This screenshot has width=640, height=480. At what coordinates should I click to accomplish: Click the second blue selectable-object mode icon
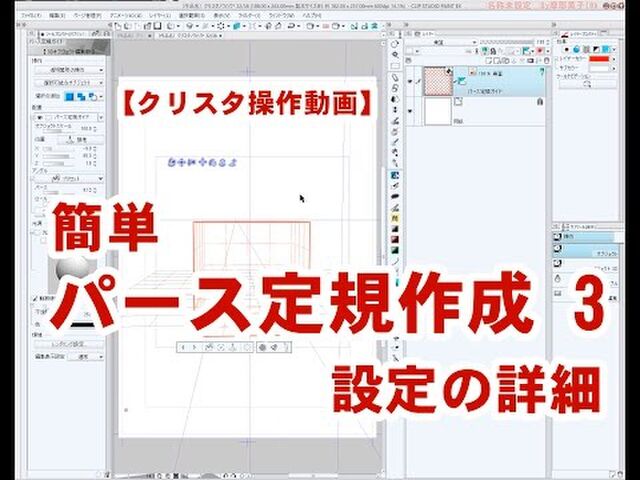click(x=81, y=97)
